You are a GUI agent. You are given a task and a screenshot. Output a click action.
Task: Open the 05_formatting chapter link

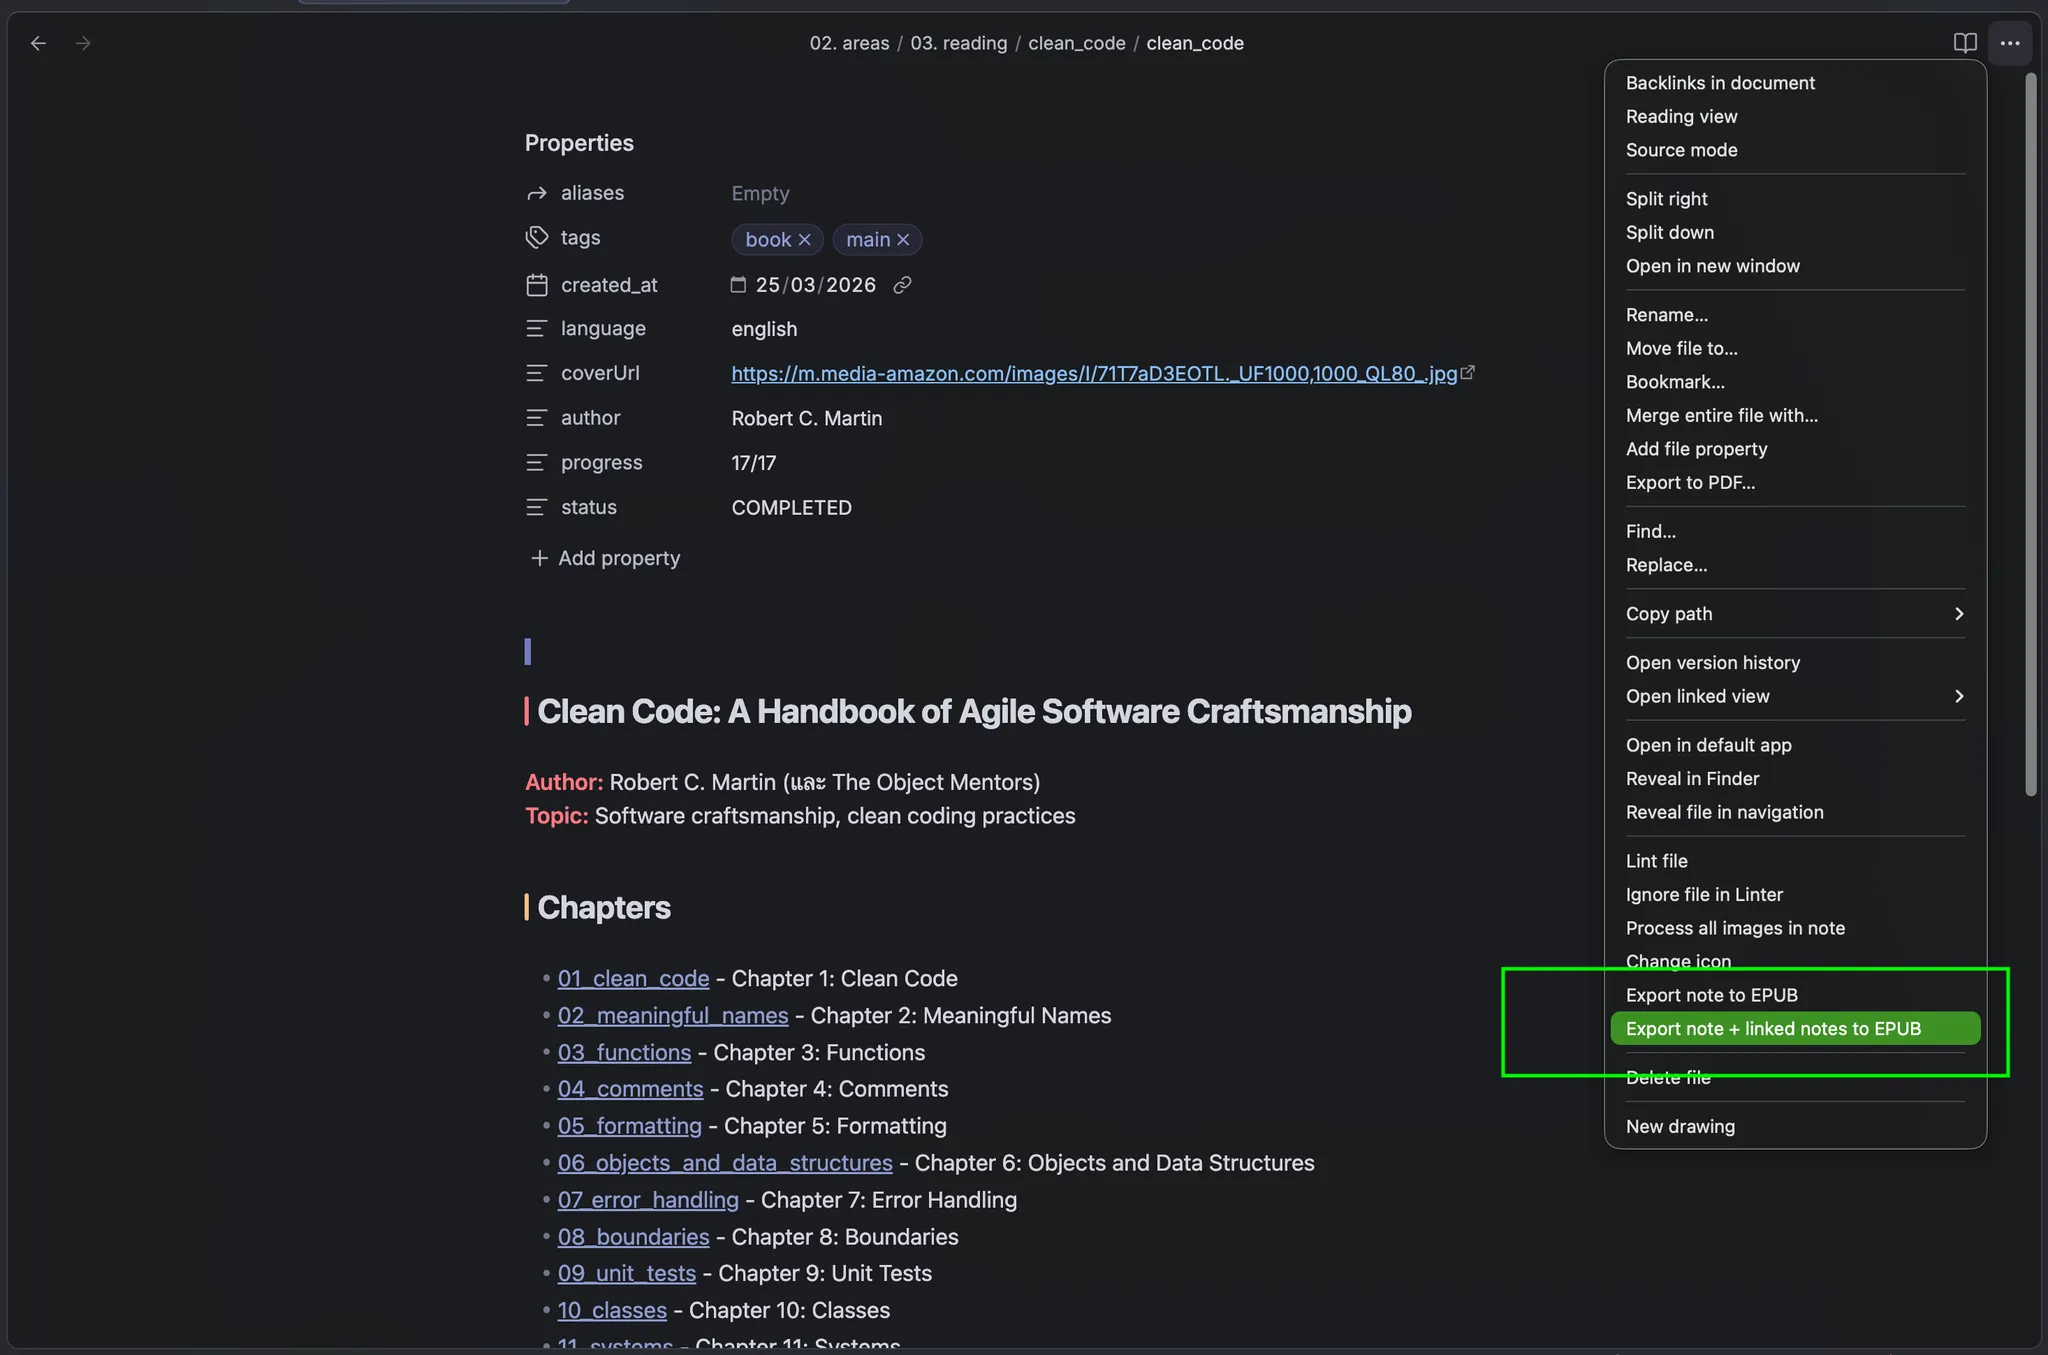pyautogui.click(x=630, y=1126)
